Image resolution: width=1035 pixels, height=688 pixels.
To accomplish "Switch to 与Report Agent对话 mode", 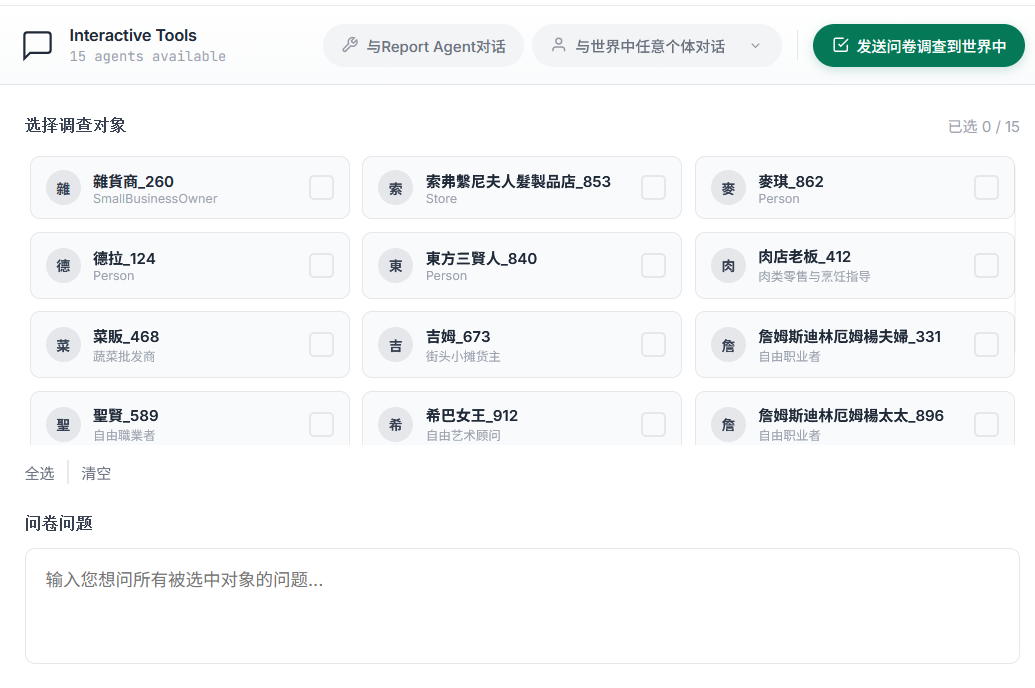I will (x=423, y=46).
